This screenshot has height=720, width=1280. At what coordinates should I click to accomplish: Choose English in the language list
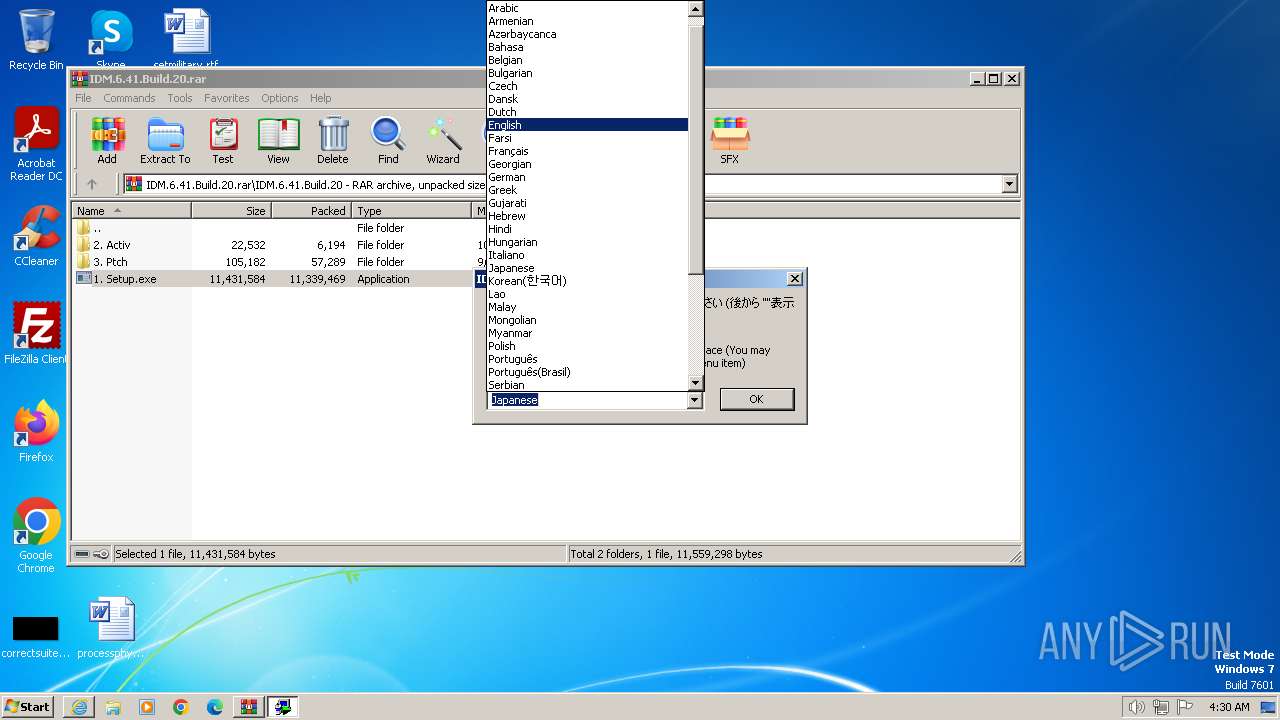click(587, 125)
